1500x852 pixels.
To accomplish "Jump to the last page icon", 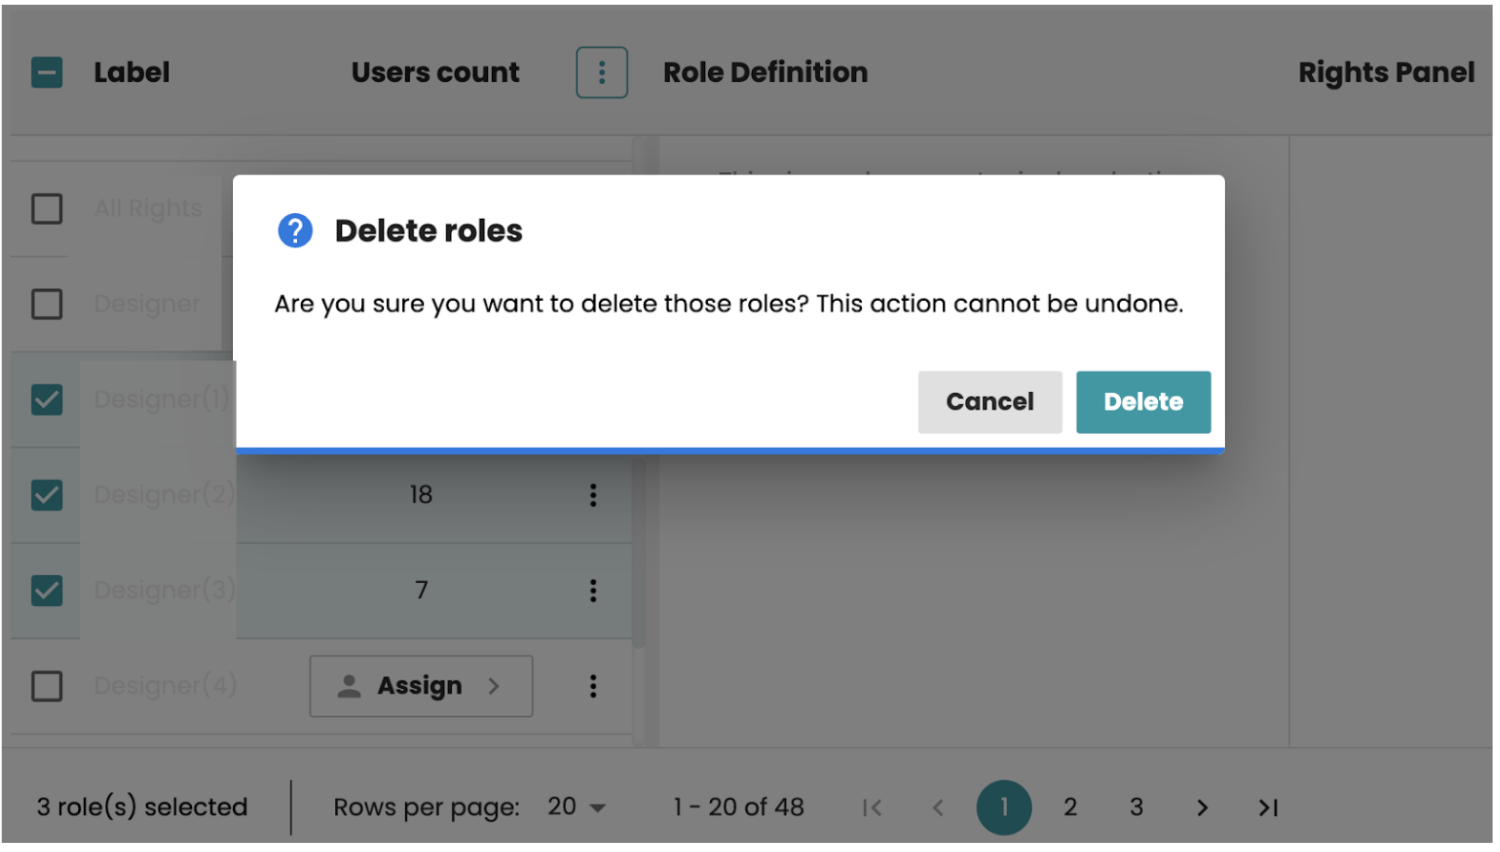I will 1268,808.
